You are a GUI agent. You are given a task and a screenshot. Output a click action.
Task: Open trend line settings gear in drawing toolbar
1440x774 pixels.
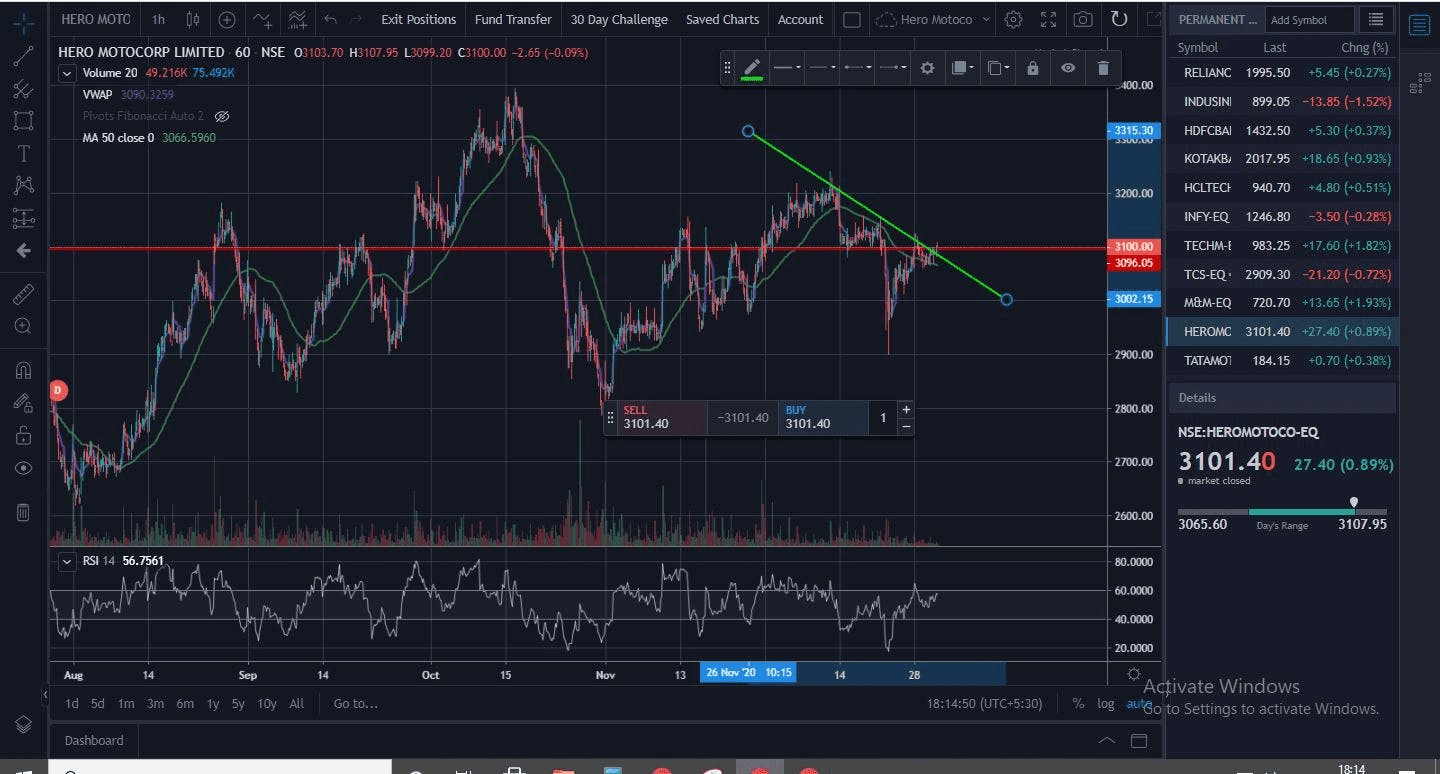927,68
